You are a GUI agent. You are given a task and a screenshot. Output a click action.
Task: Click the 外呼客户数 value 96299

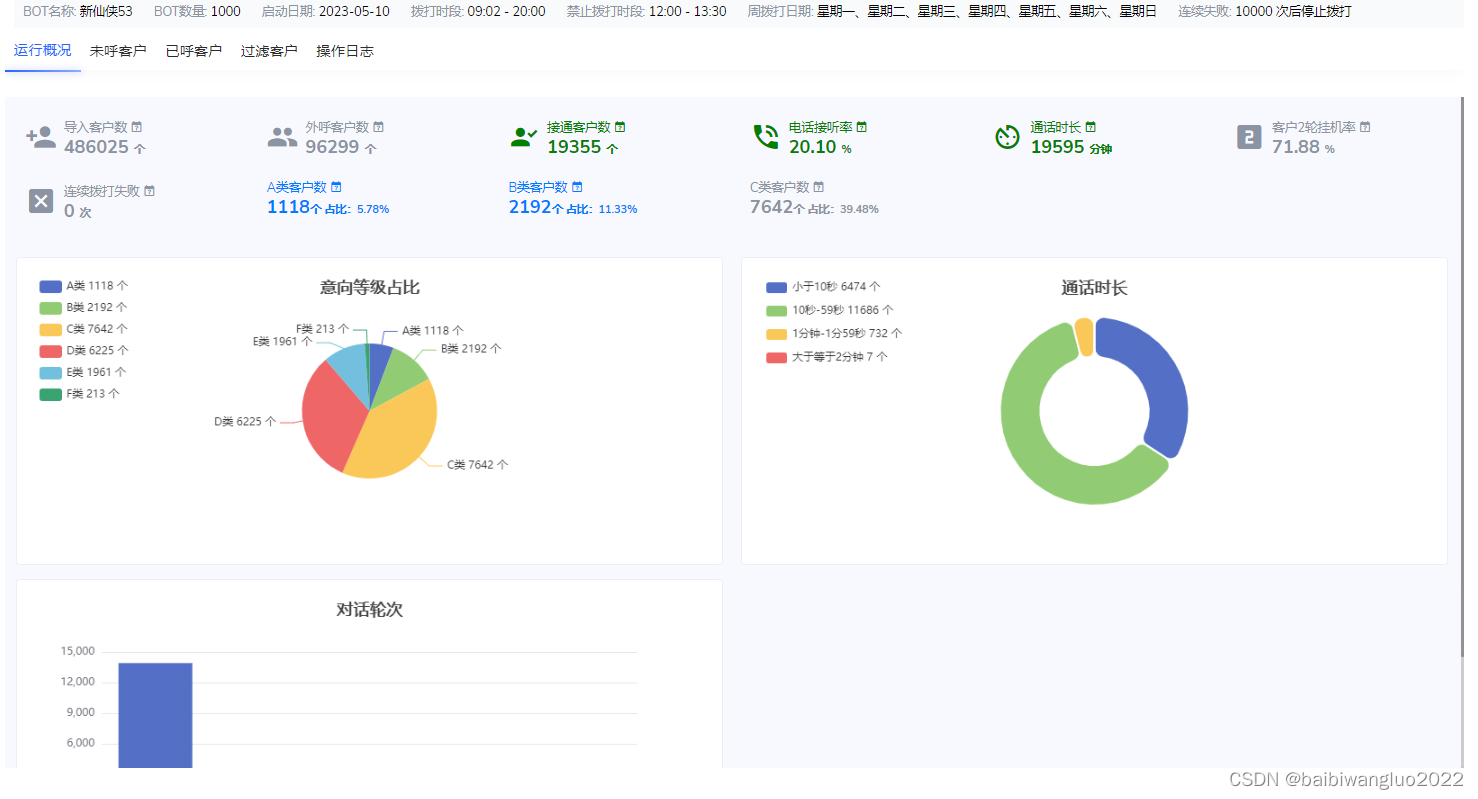coord(333,147)
